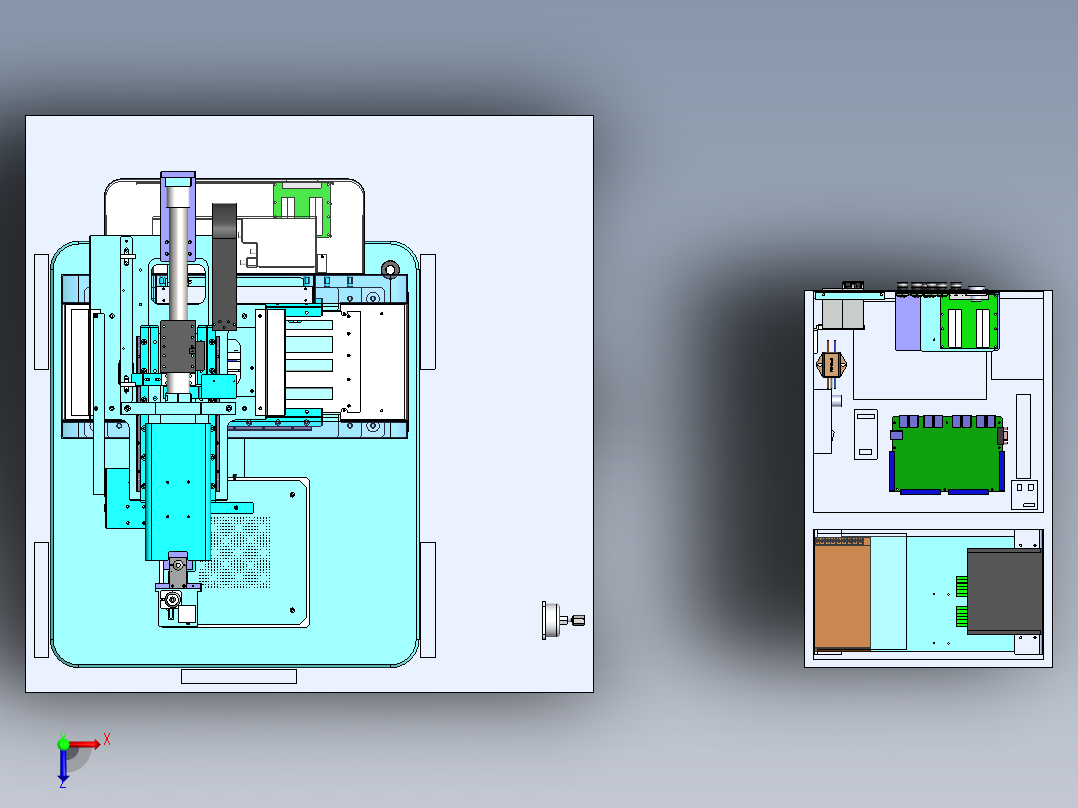The image size is (1078, 808).
Task: Click the red X axis arrow of the triad
Action: pyautogui.click(x=85, y=744)
